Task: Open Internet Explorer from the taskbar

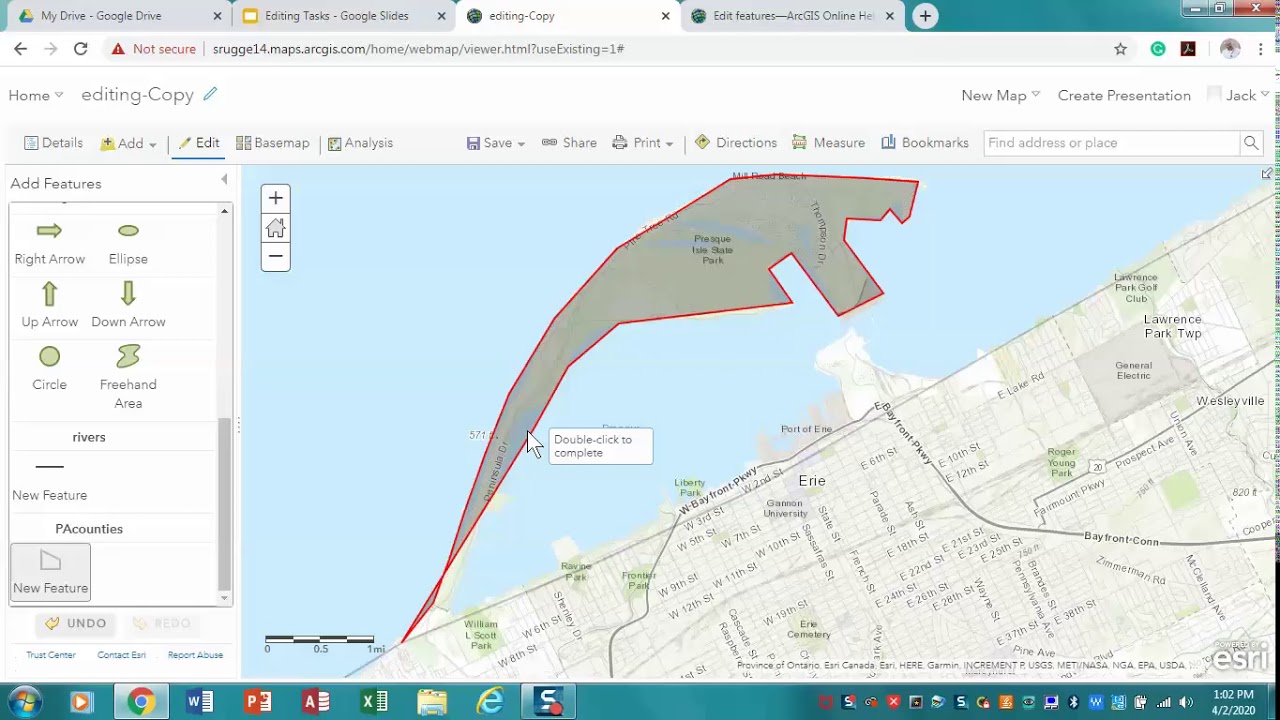Action: [x=490, y=702]
